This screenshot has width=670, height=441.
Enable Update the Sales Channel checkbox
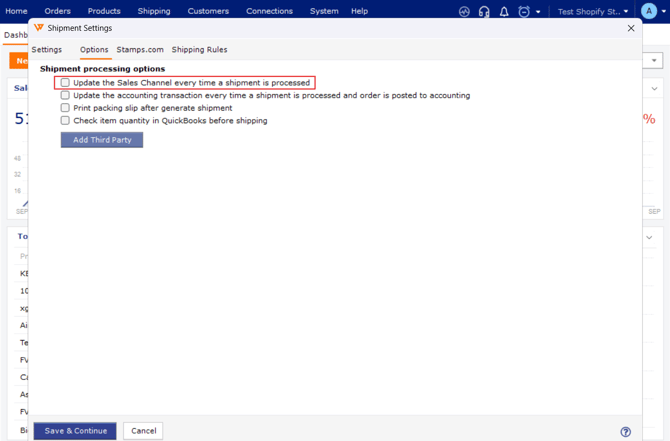click(65, 83)
